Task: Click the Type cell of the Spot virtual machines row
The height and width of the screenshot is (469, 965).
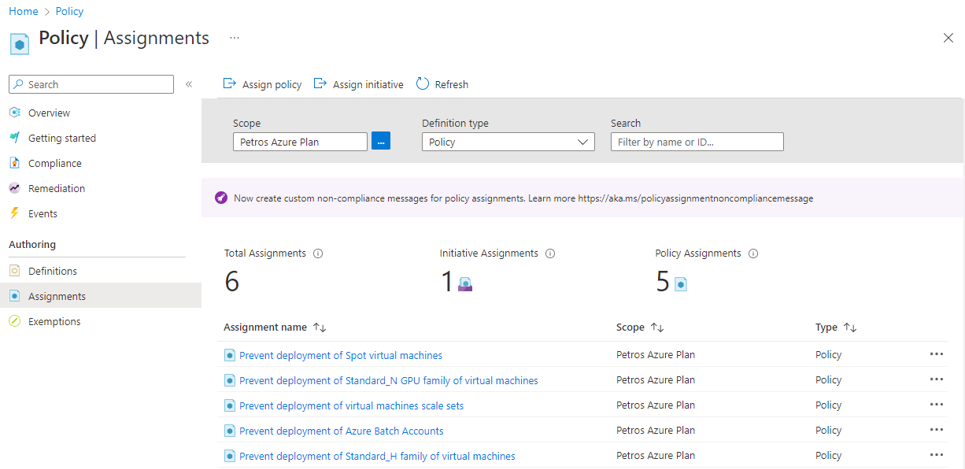Action: coord(828,355)
